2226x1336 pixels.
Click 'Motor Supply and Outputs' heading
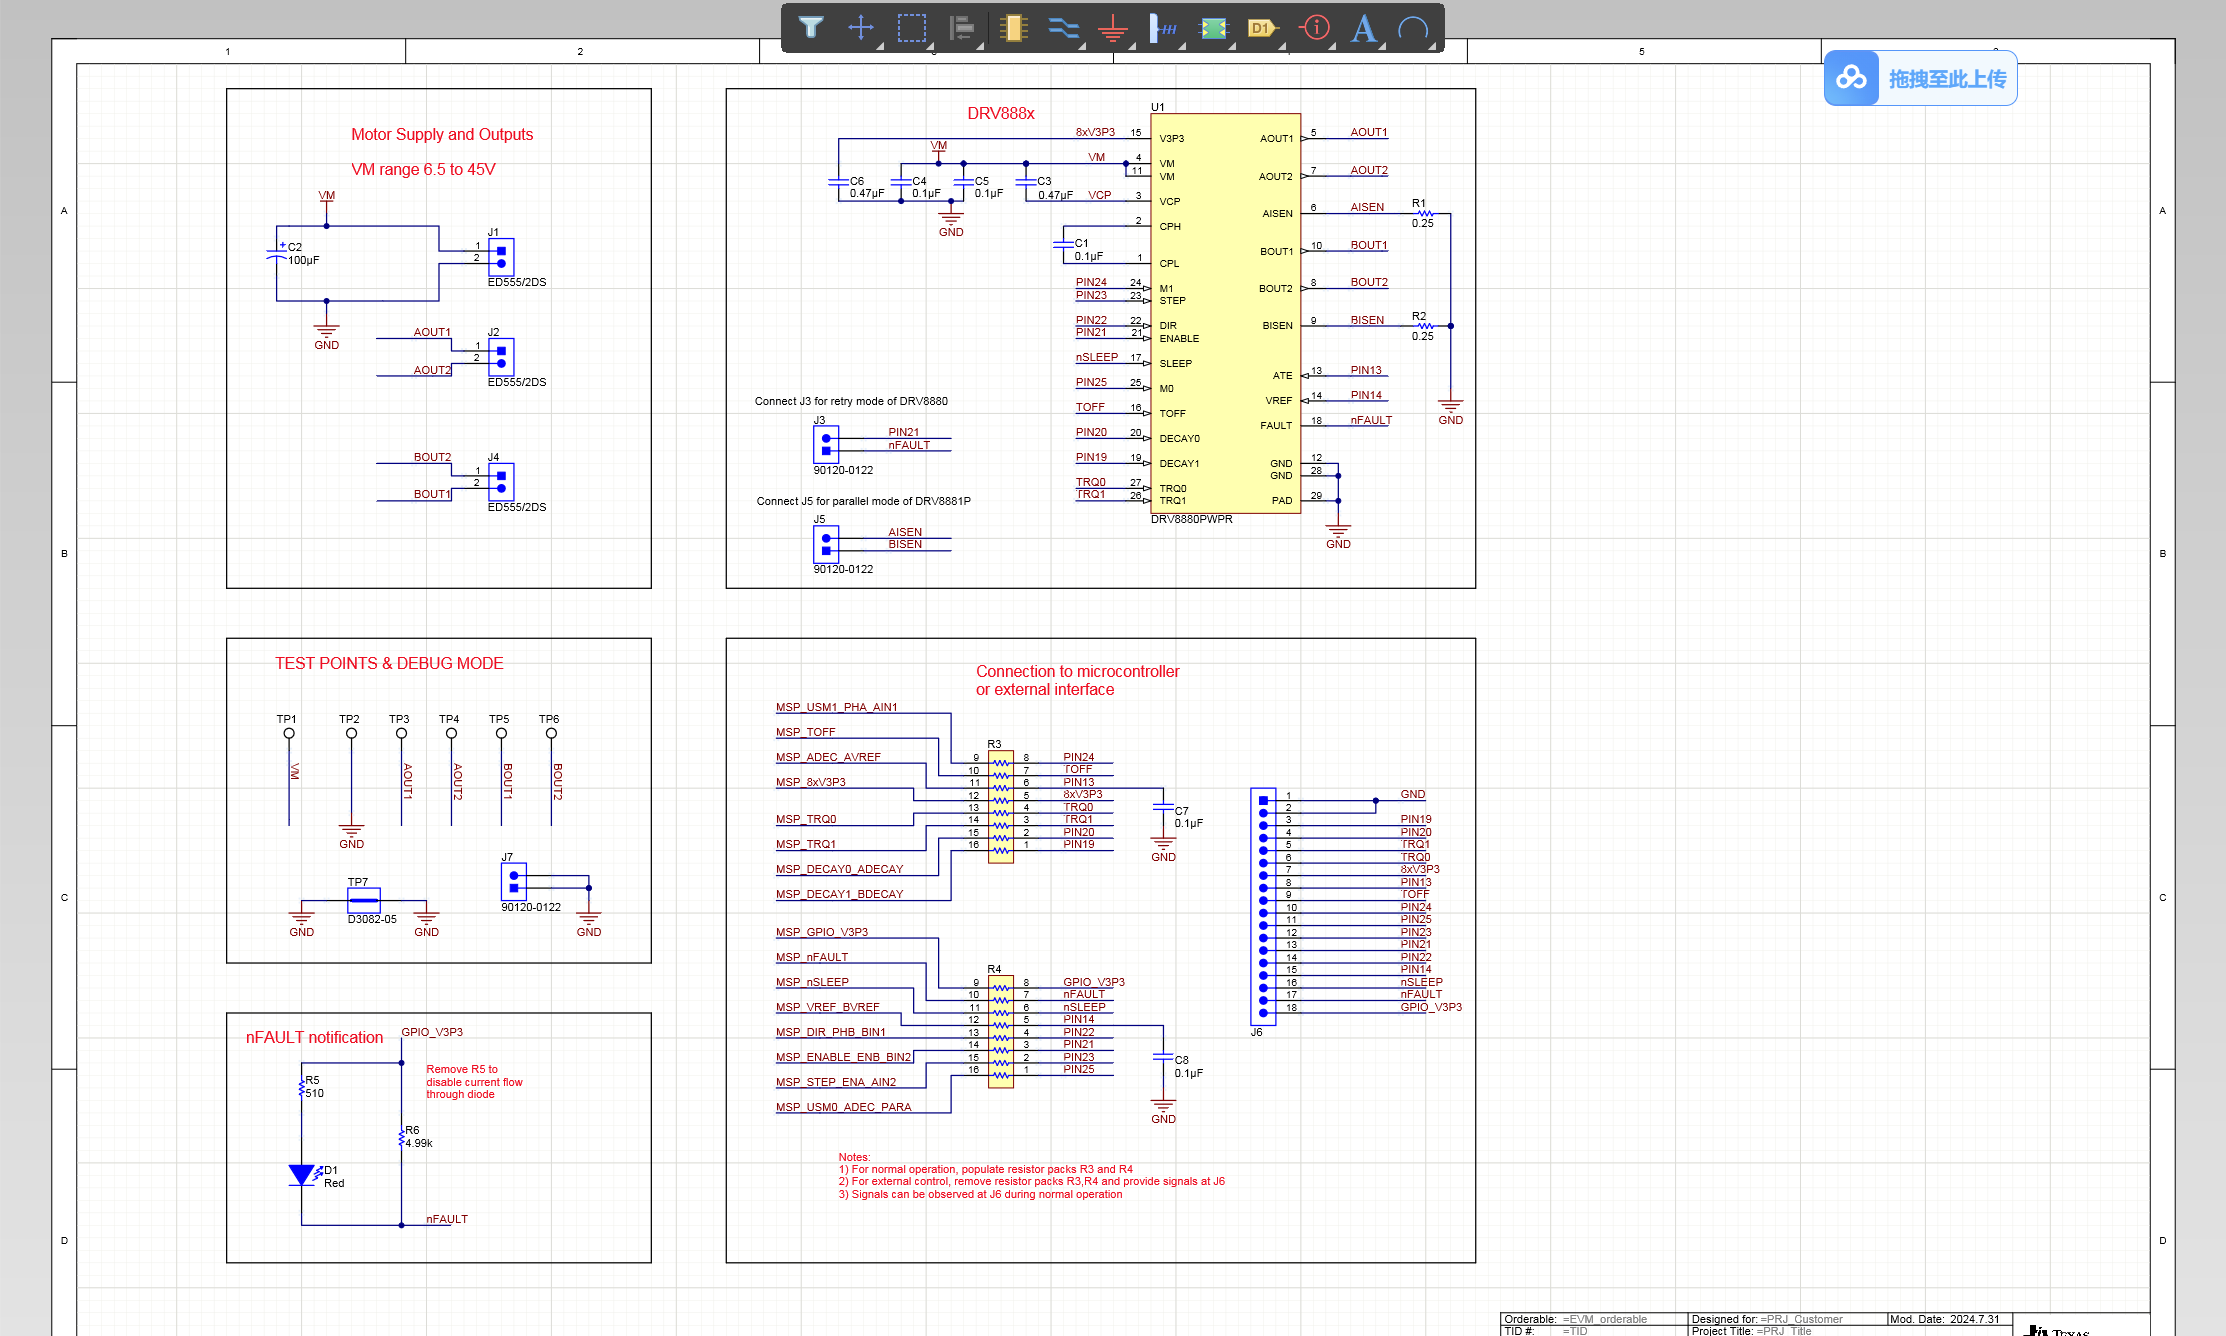(442, 134)
